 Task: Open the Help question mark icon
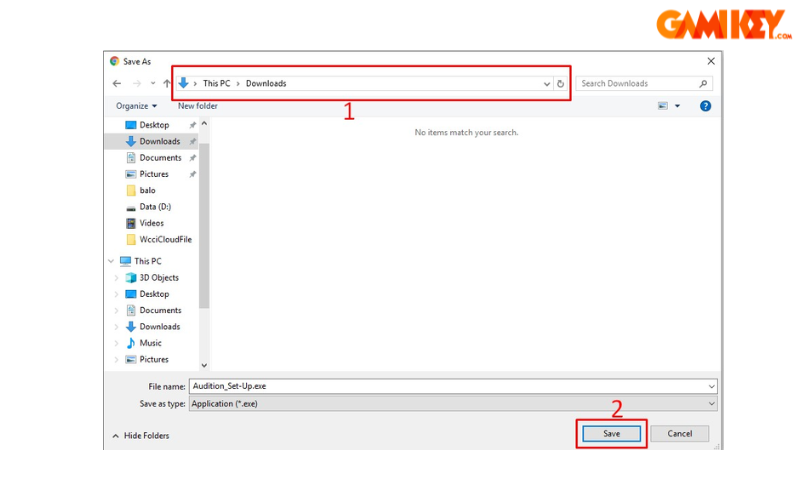click(x=705, y=106)
